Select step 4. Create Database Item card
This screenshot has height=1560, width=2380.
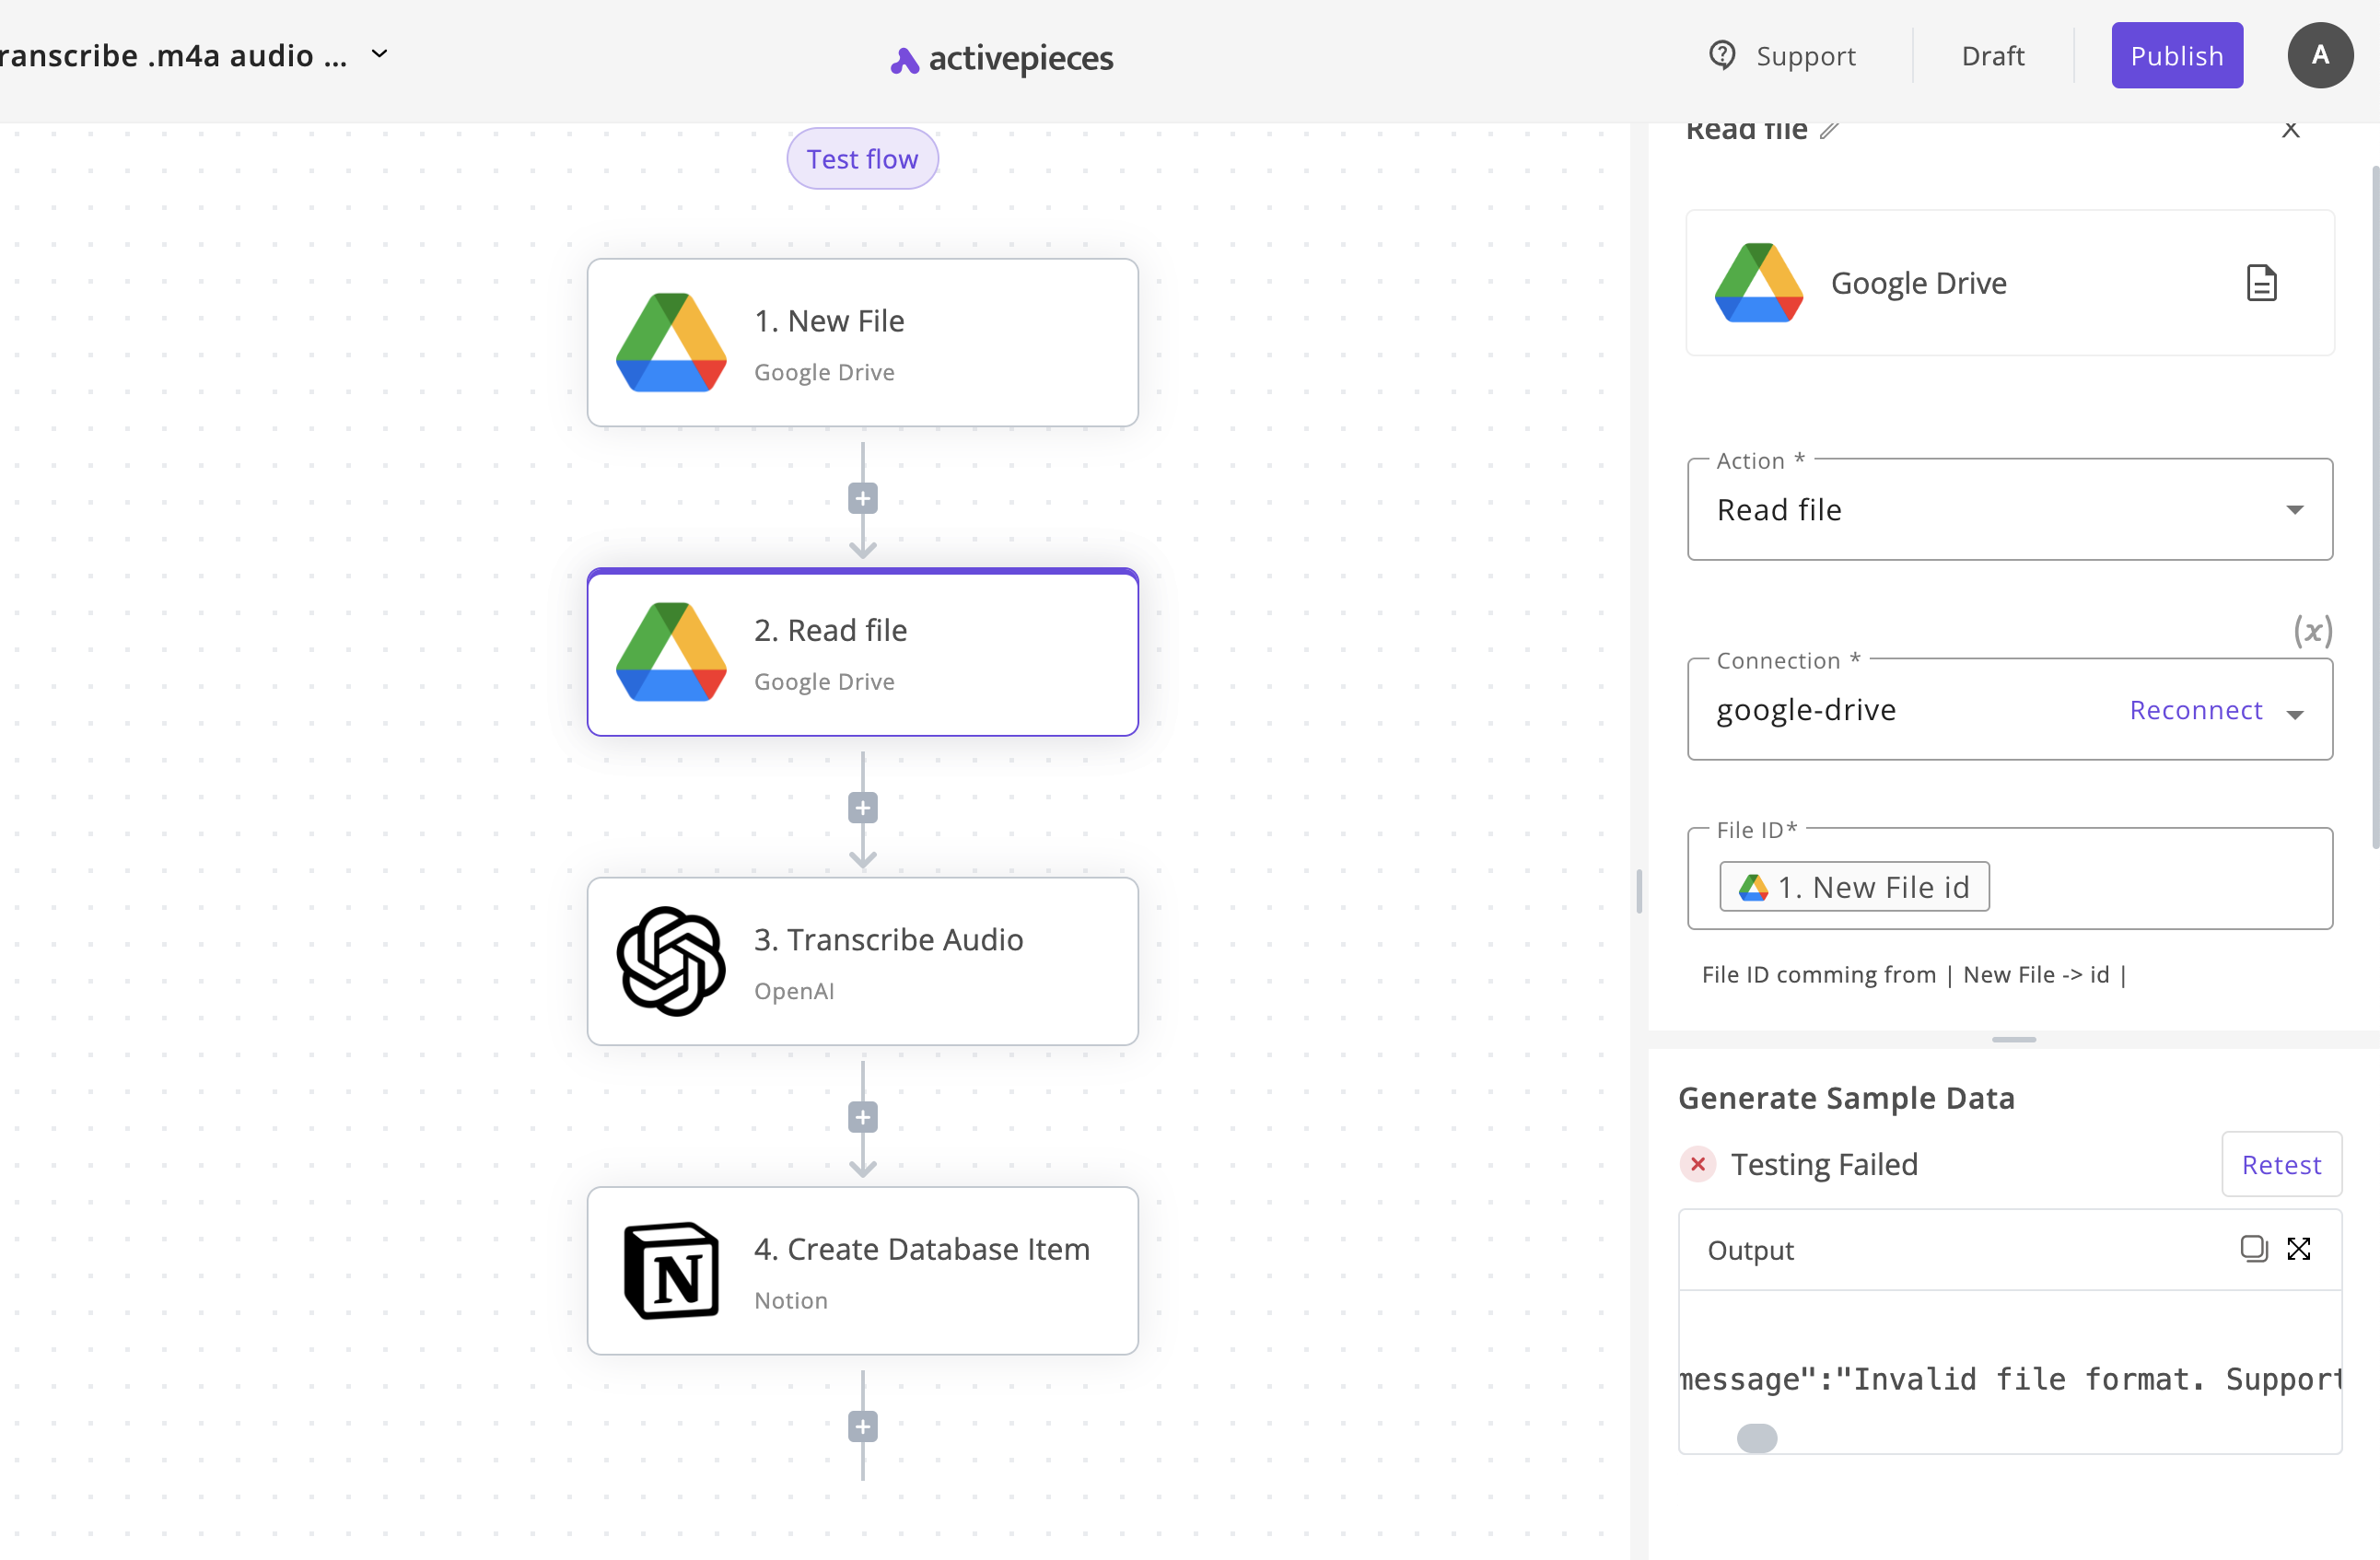863,1271
